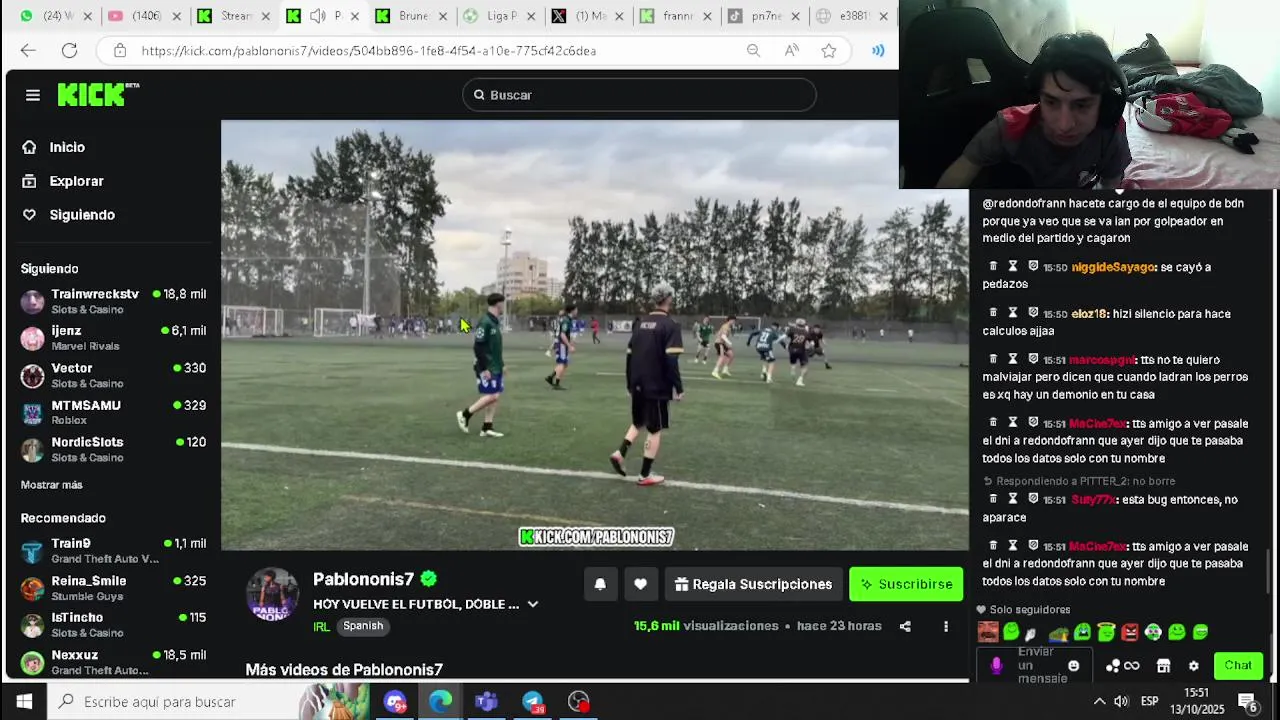Click the infinity icon in chat bar
This screenshot has height=720, width=1280.
click(1132, 666)
